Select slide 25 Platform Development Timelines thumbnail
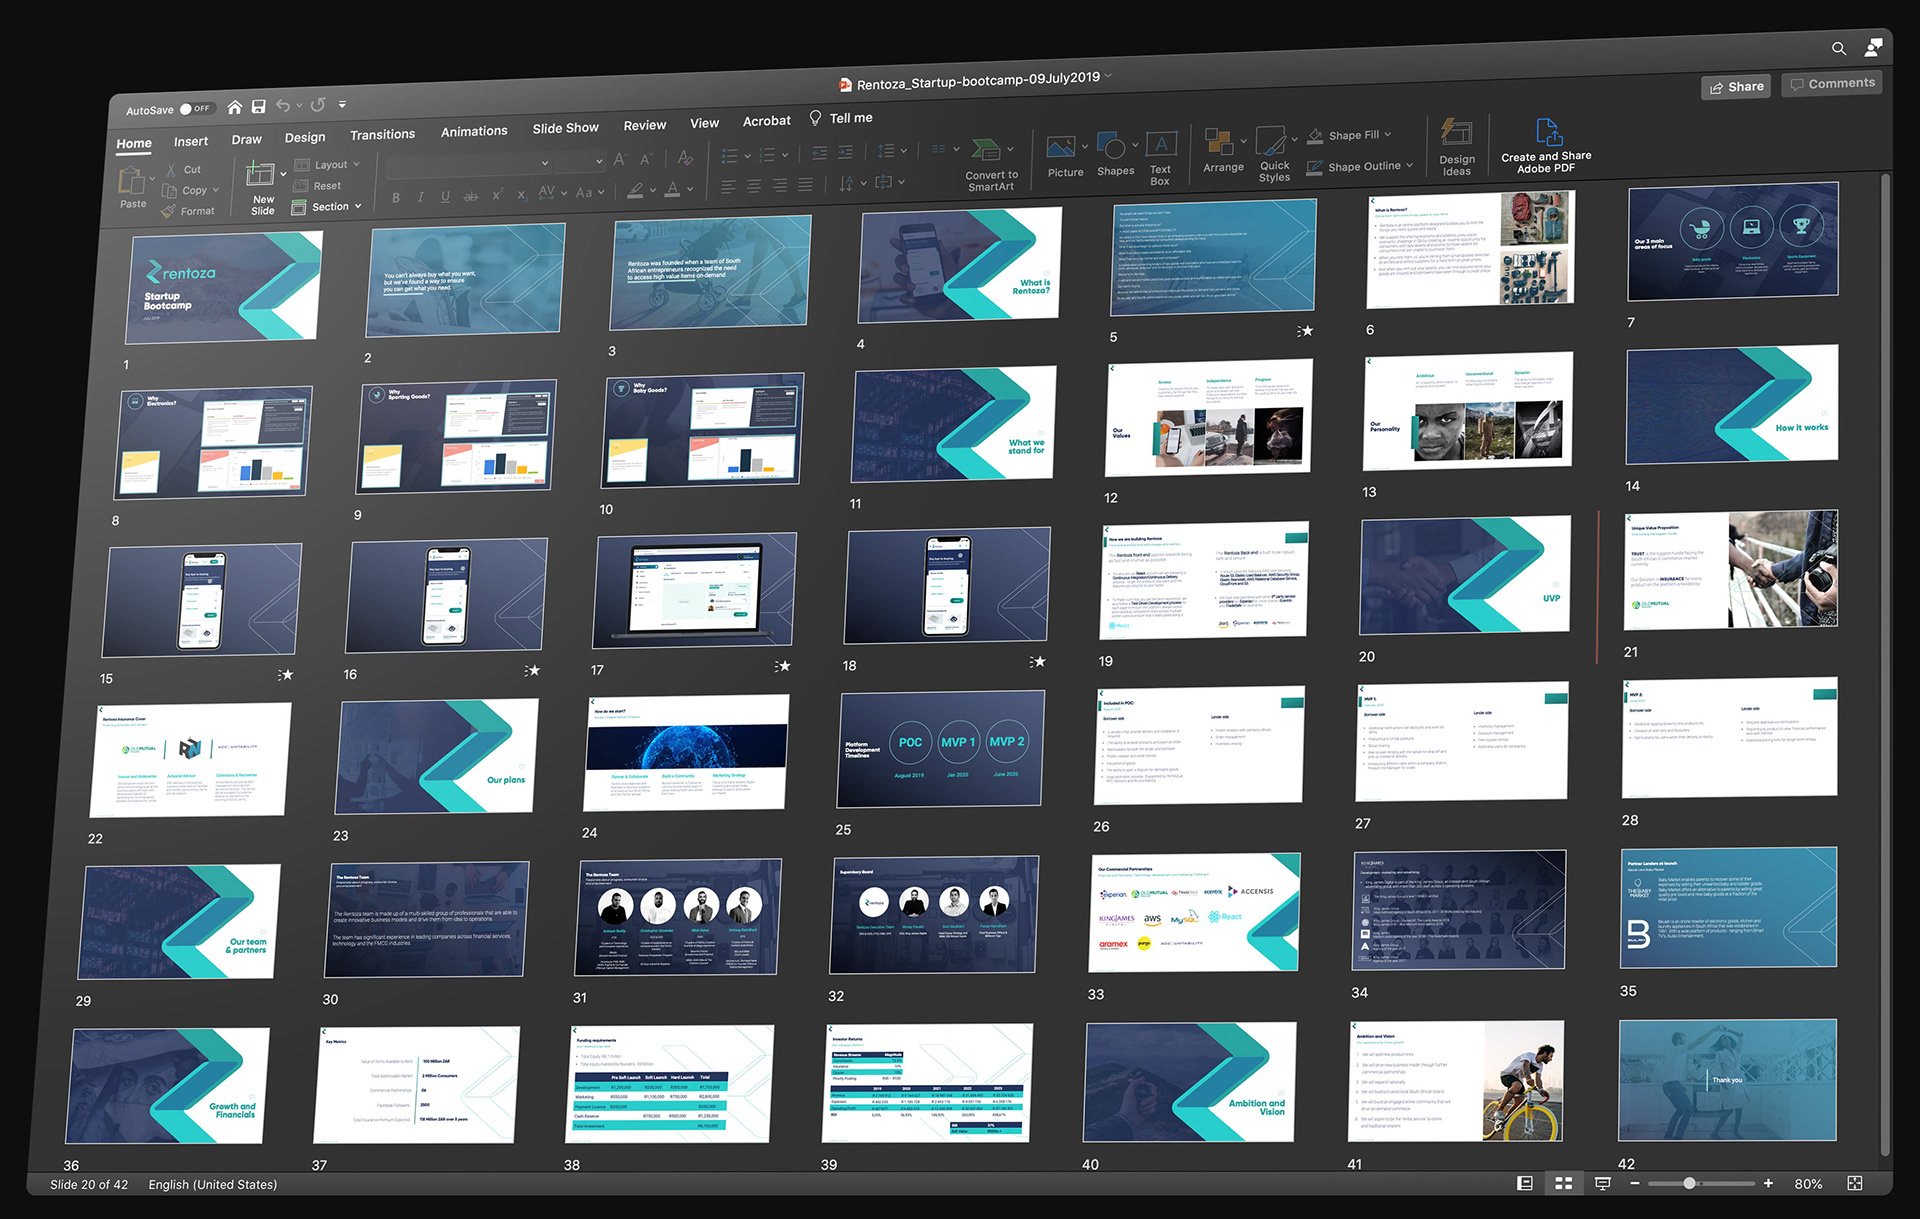Screen dimensions: 1920x1219 pos(941,749)
